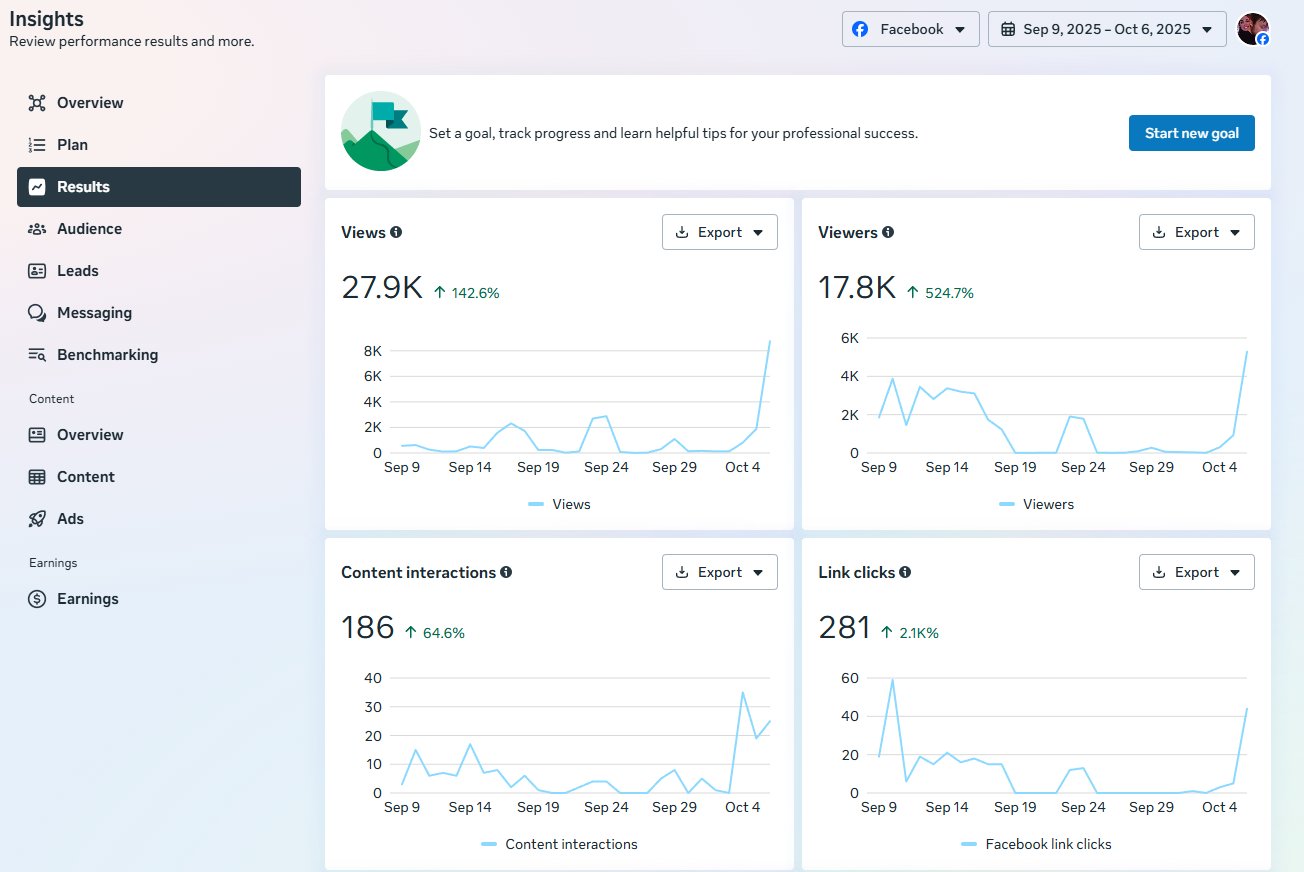Image resolution: width=1304 pixels, height=872 pixels.
Task: Click the Leads contact-card icon
Action: click(37, 270)
